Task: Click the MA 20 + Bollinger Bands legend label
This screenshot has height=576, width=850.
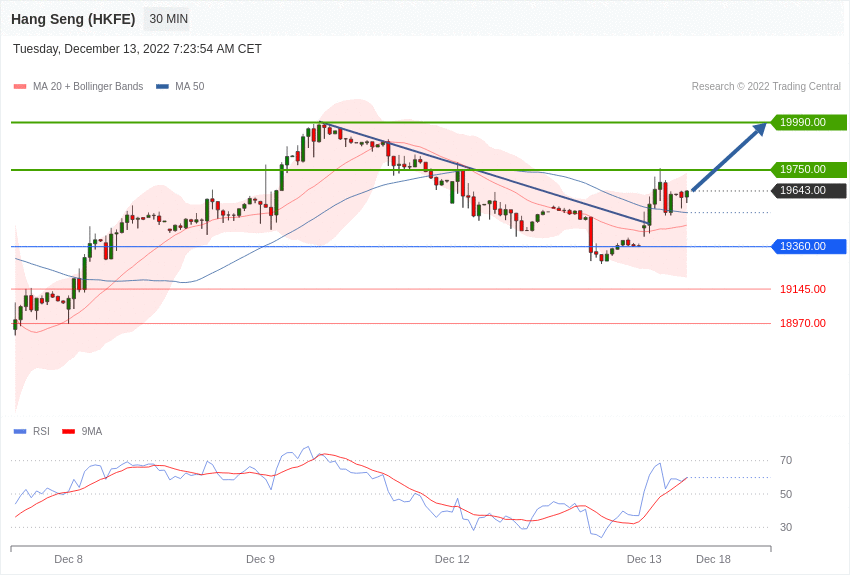Action: coord(88,87)
